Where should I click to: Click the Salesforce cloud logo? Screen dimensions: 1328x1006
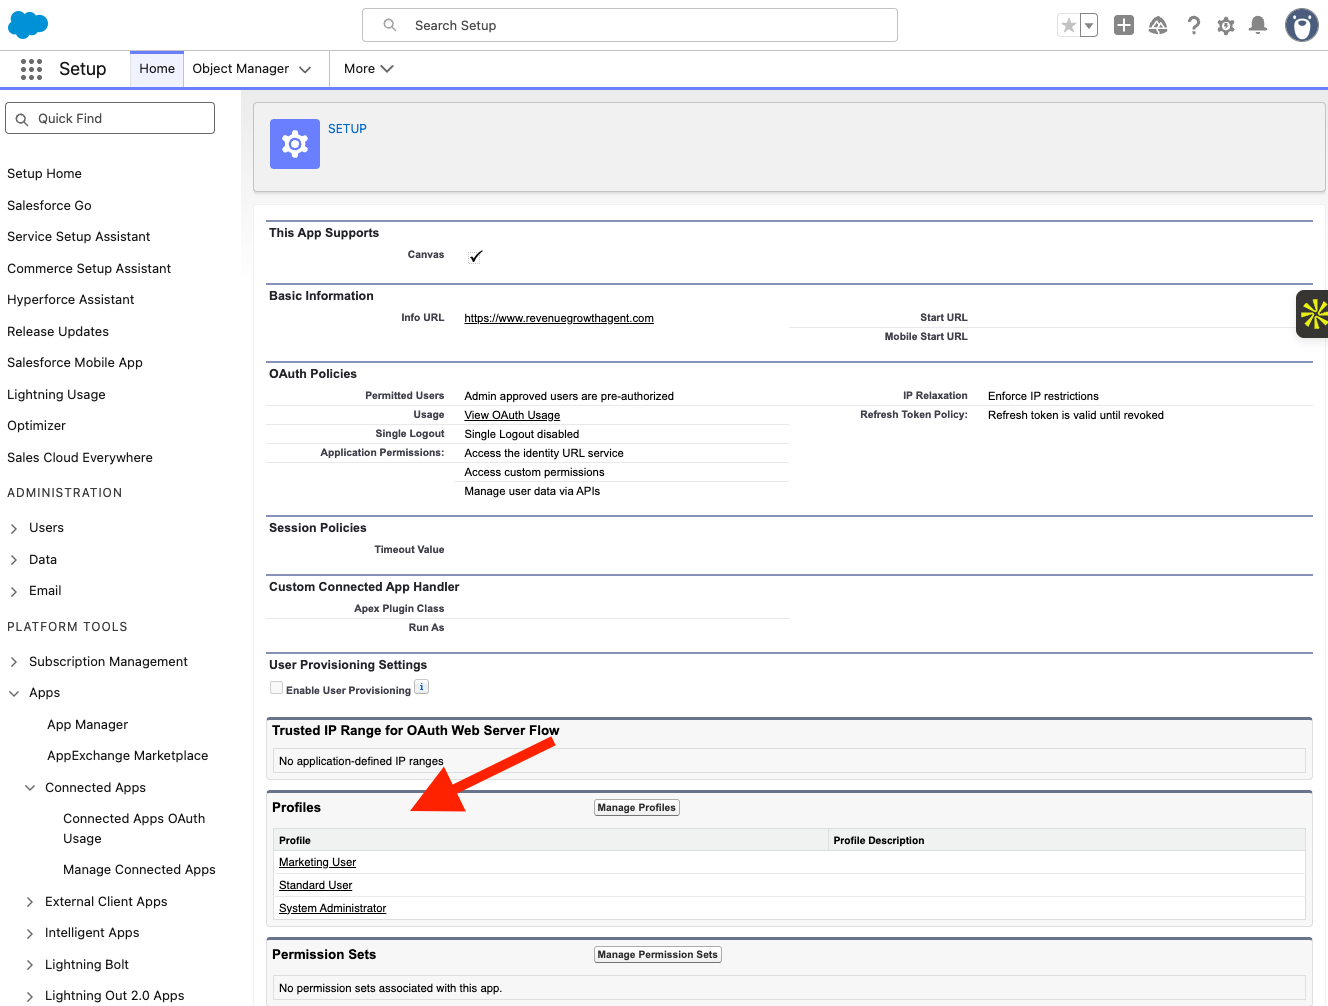[x=27, y=24]
